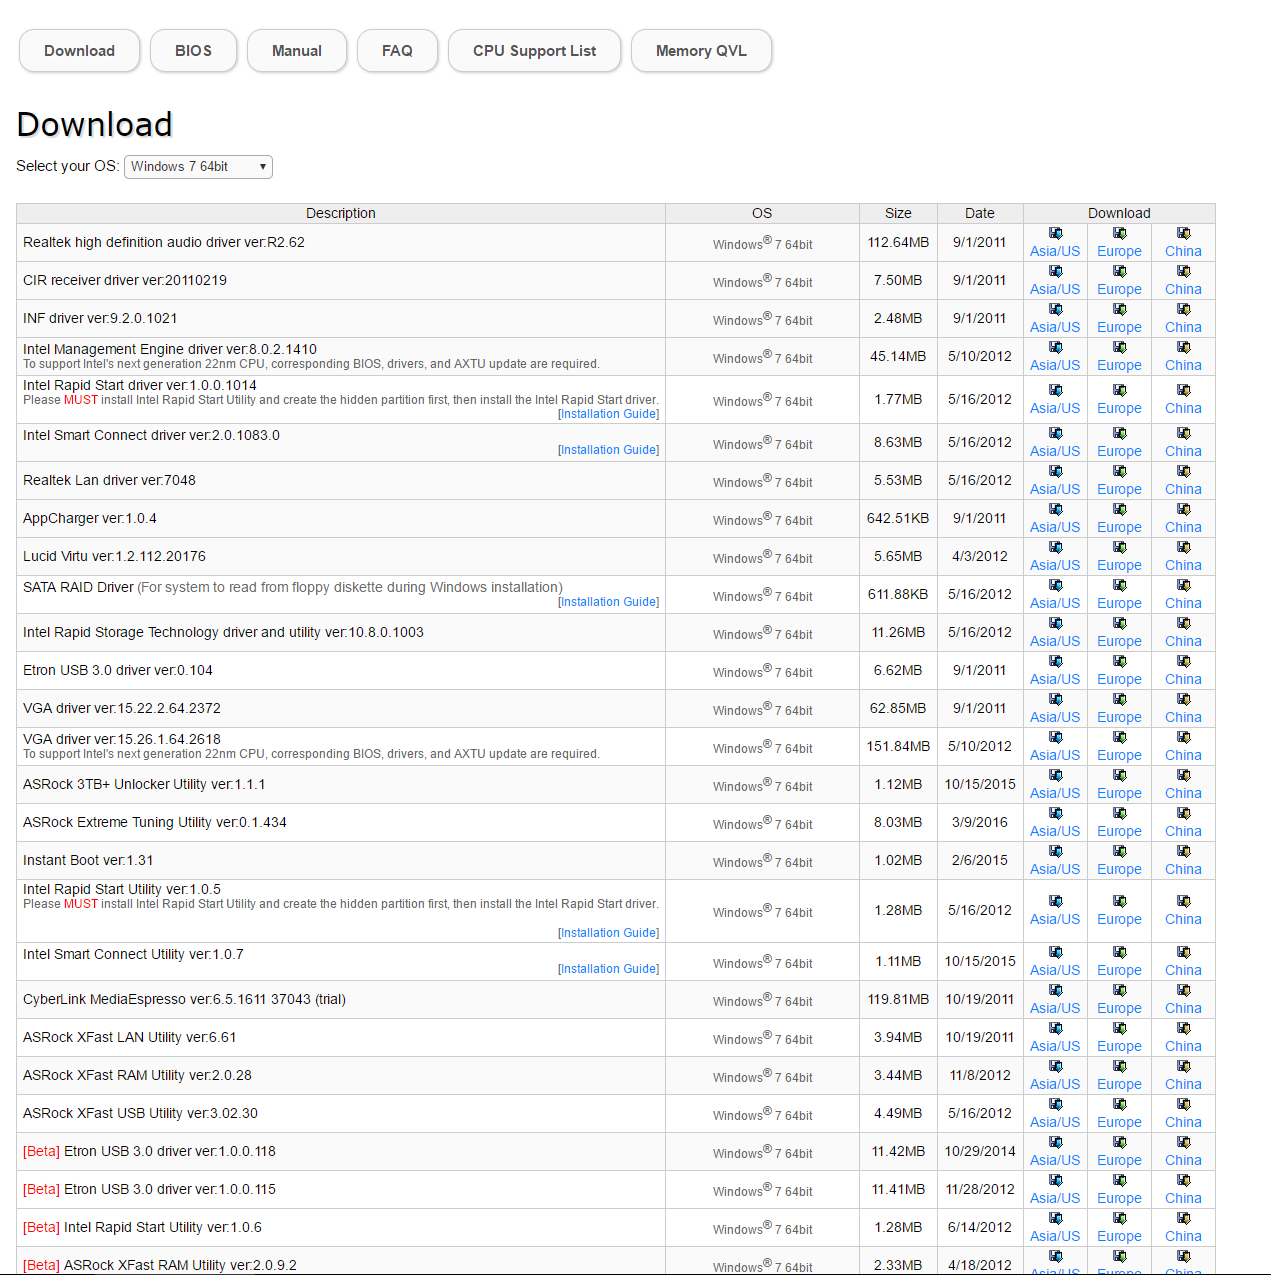Click Asia/US download icon for Intel Smart Connect Utility
This screenshot has width=1271, height=1275.
click(x=1055, y=952)
